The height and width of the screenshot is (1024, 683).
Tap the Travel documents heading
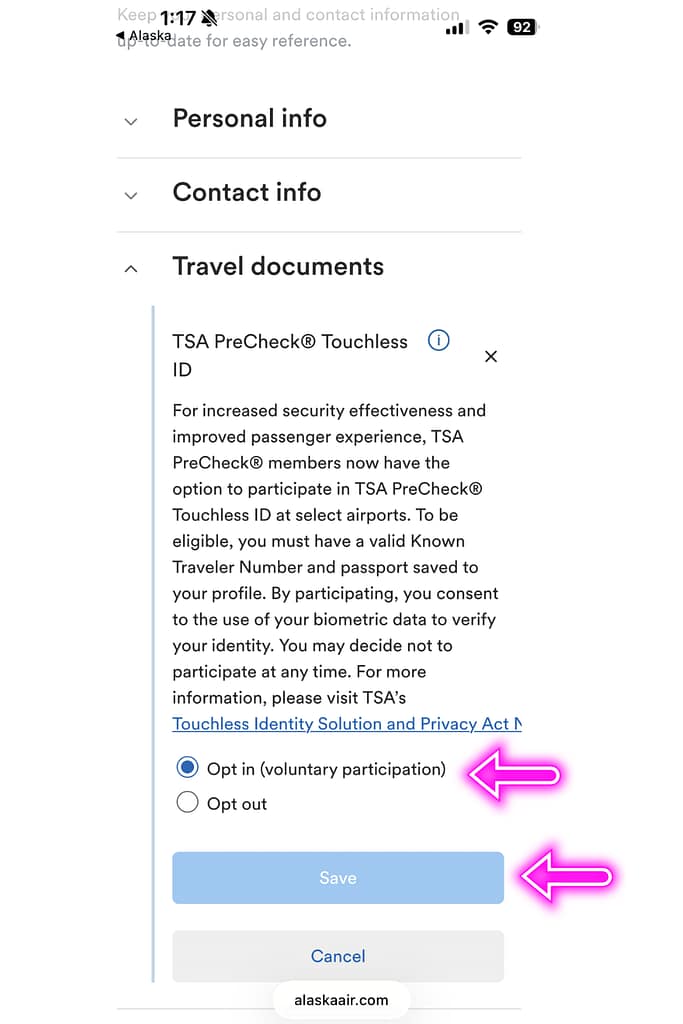pyautogui.click(x=278, y=267)
